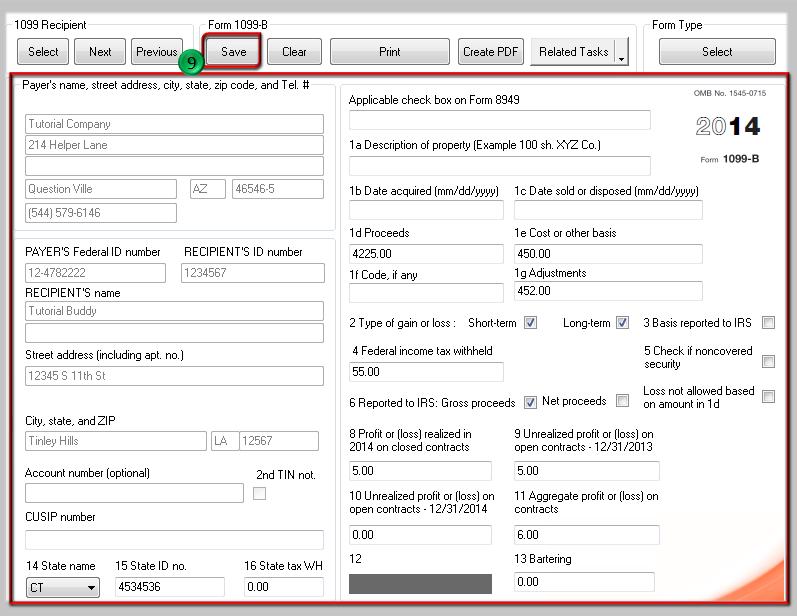Screen dimensions: 797x616
Task: Click box 8 realized profit field
Action: (x=420, y=471)
